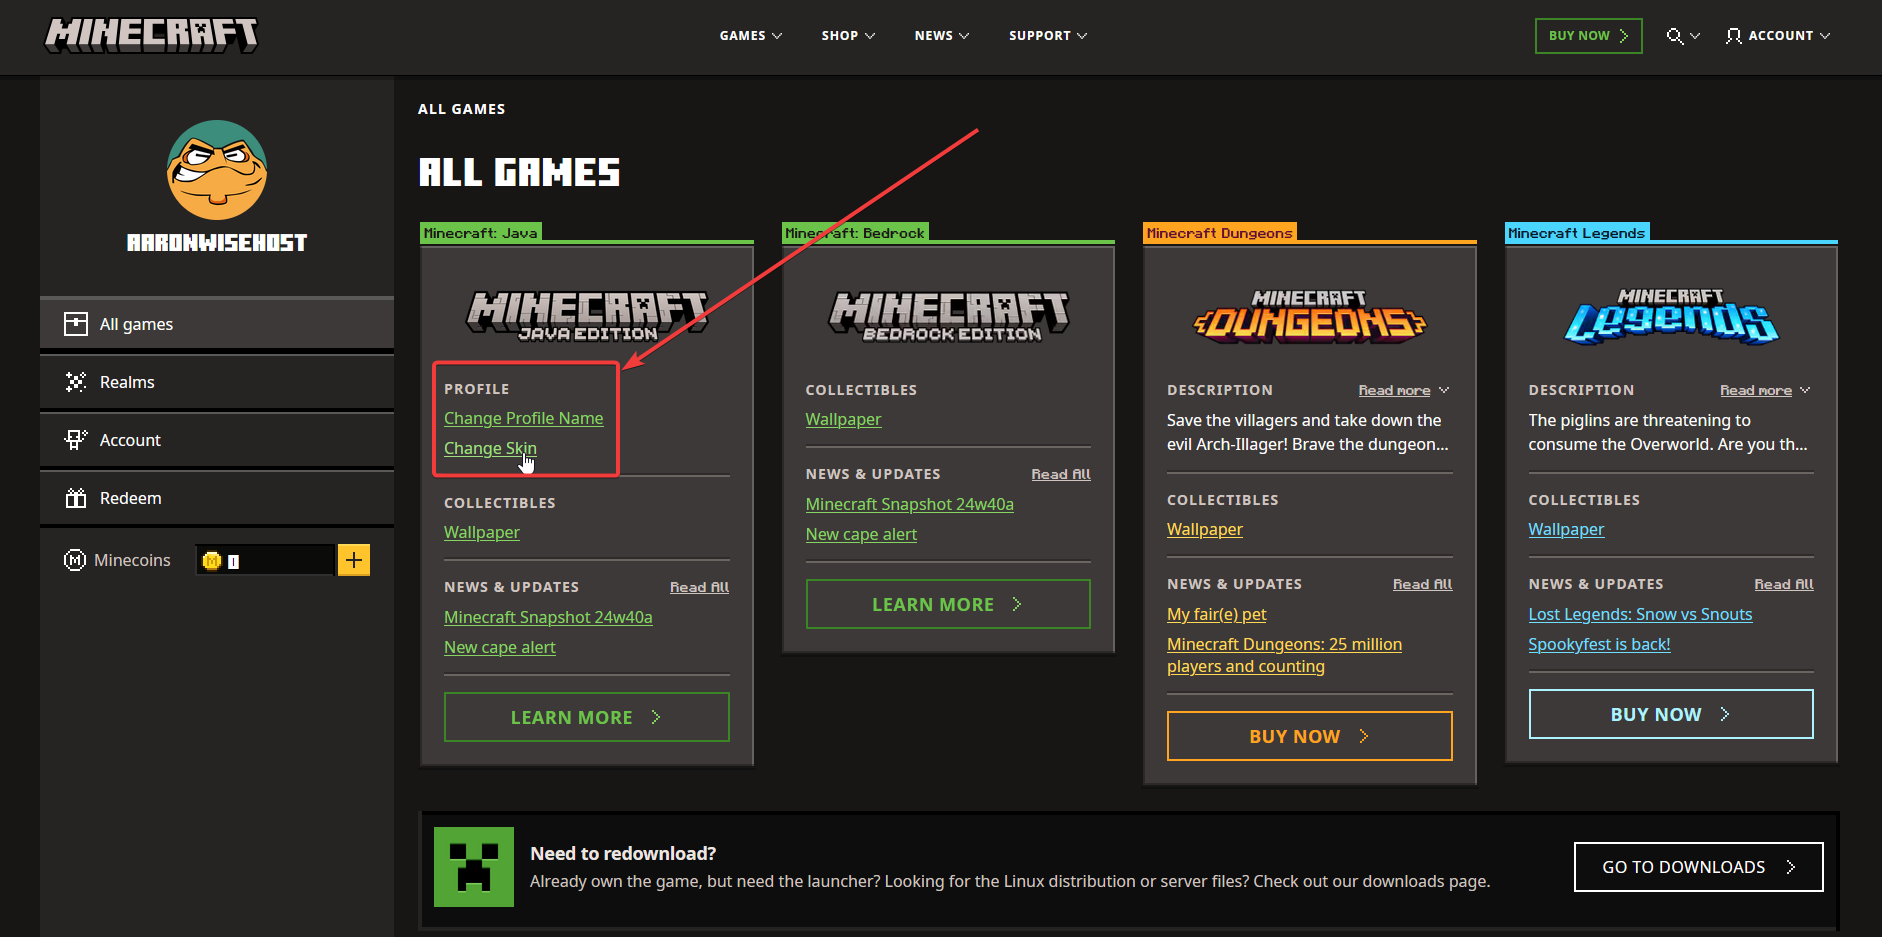Open Account in sidebar

[217, 440]
